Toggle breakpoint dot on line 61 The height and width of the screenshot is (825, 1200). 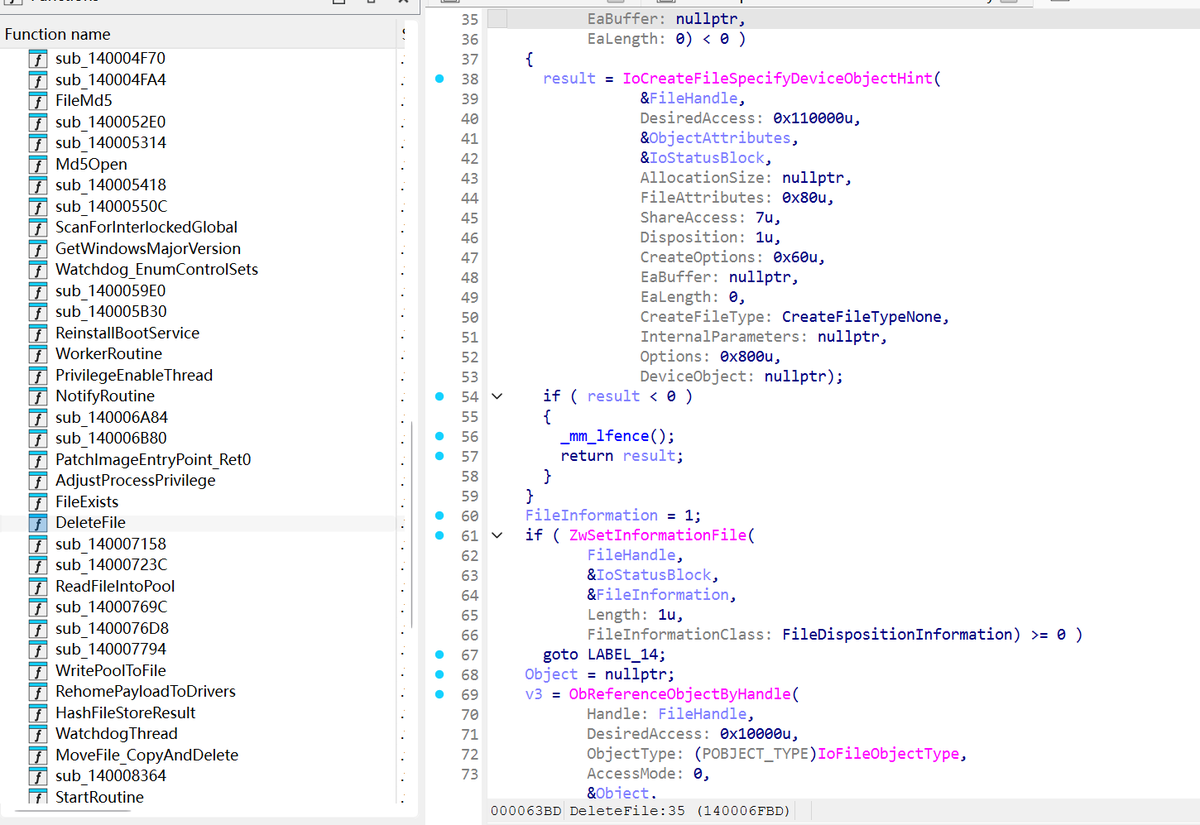pyautogui.click(x=440, y=535)
